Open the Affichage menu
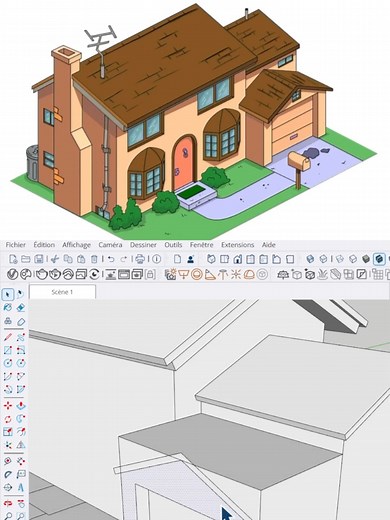This screenshot has height=520, width=390. pyautogui.click(x=76, y=245)
